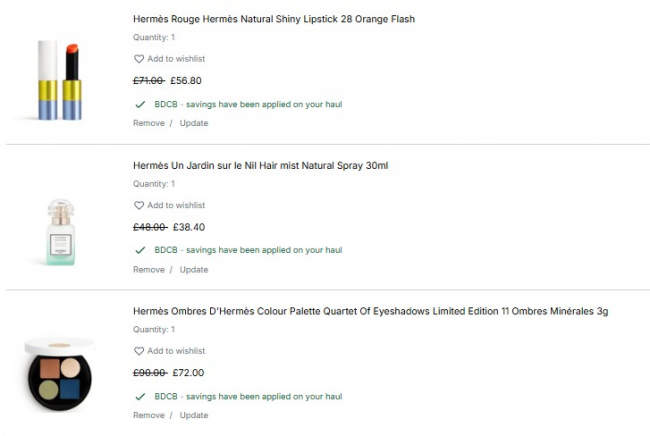View the Ombres D'Hermès eyeshadow palette image
The image size is (650, 436).
[59, 371]
